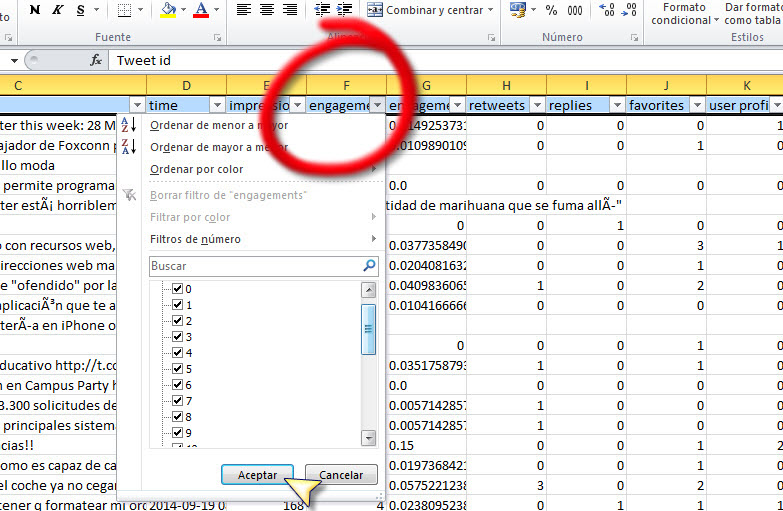
Task: Open the Filtros de número submenu
Action: click(195, 239)
